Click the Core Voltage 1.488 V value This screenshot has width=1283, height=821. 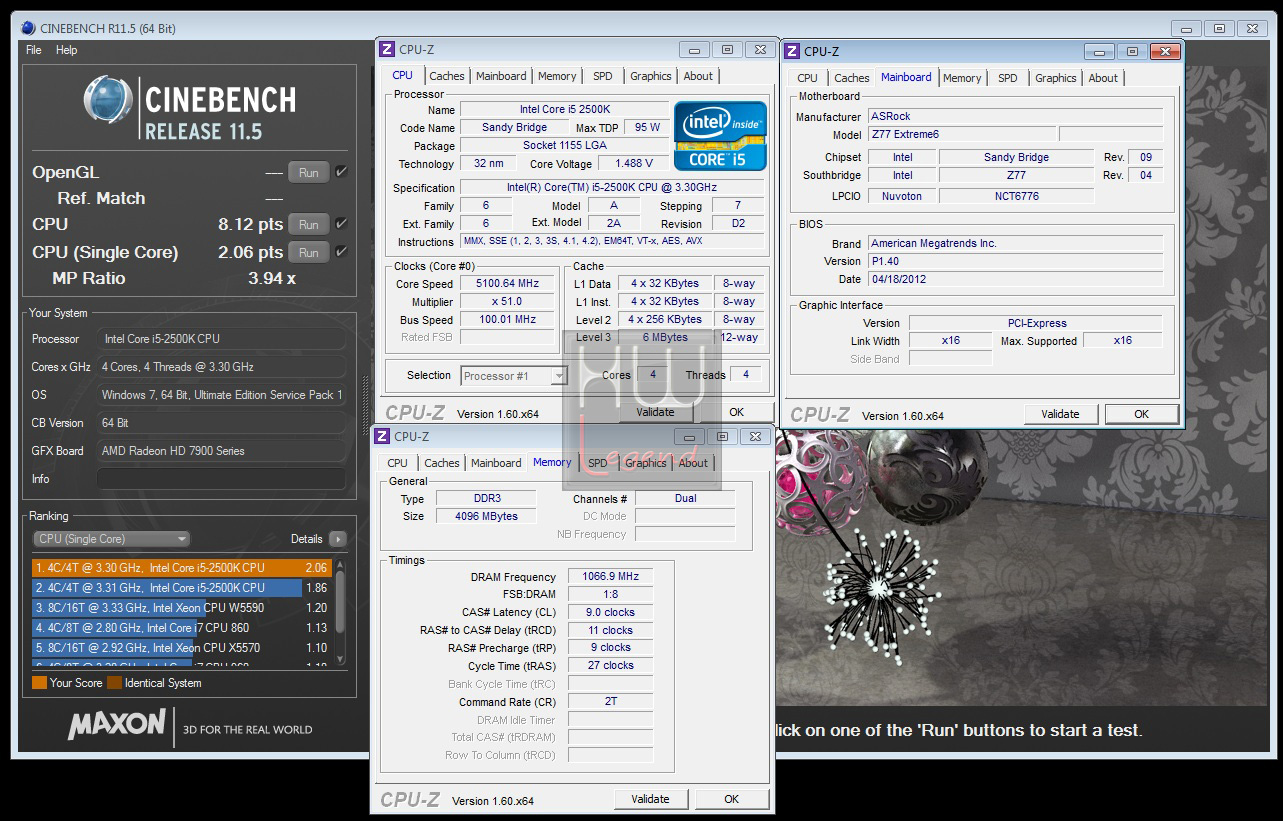click(634, 163)
